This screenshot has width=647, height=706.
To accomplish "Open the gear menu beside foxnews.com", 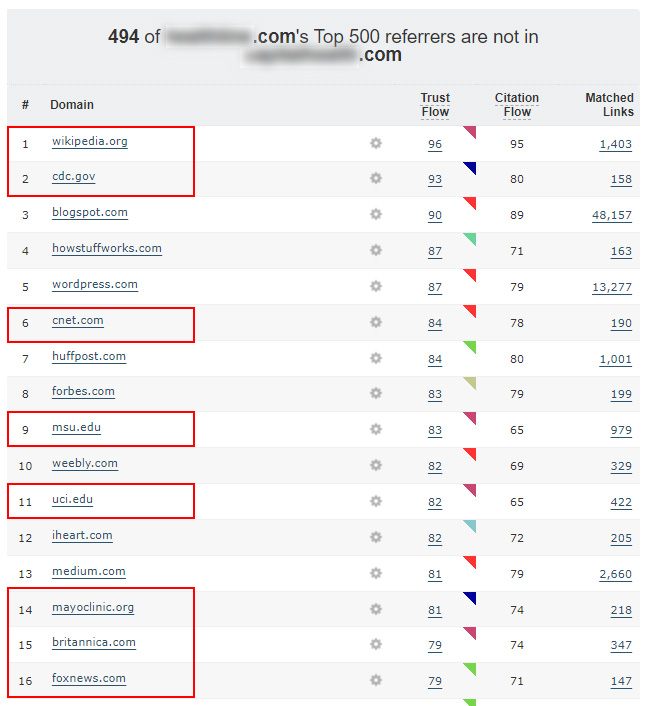I will pos(376,680).
